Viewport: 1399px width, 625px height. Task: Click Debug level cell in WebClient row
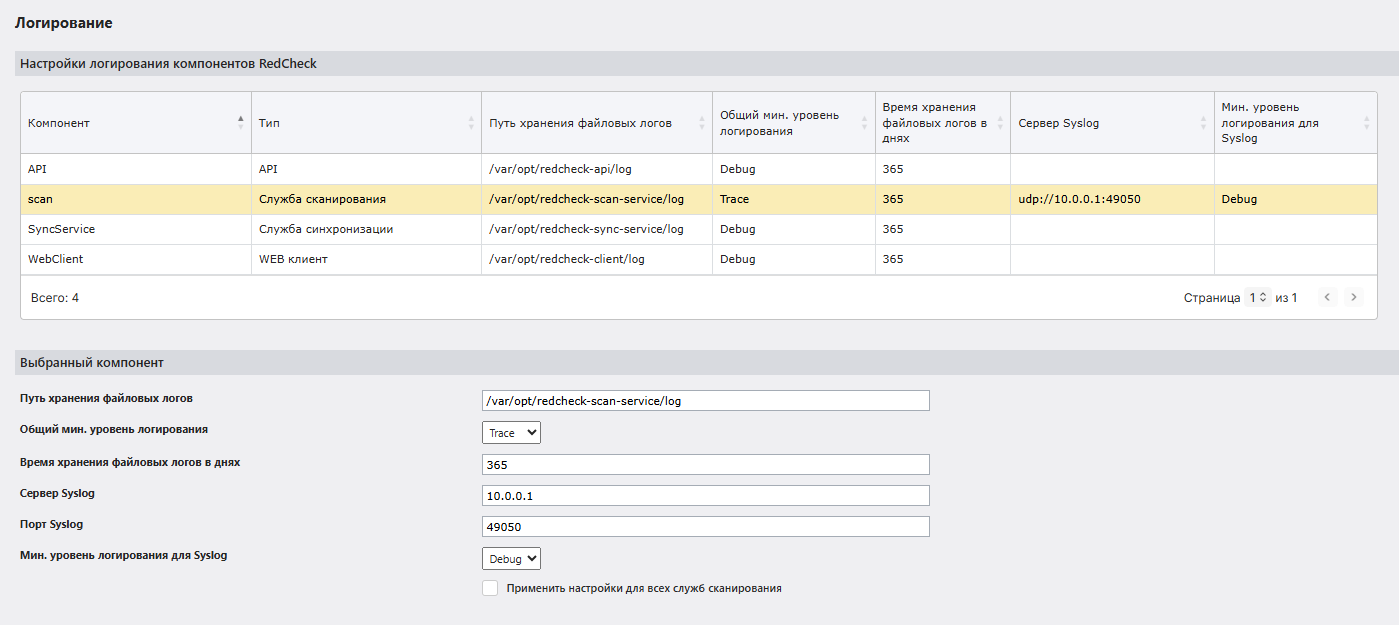793,259
